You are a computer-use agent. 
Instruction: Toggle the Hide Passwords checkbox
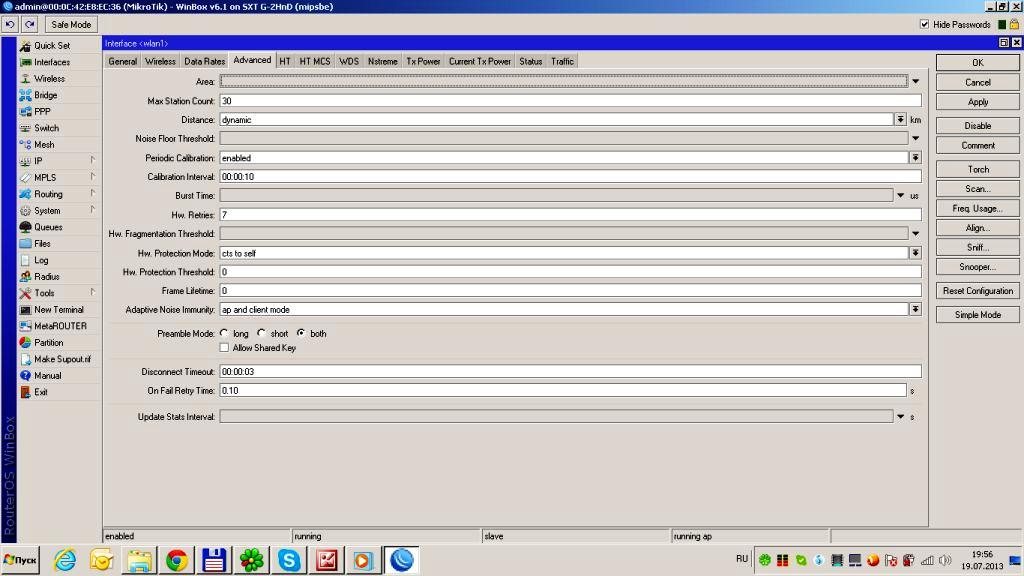[924, 24]
